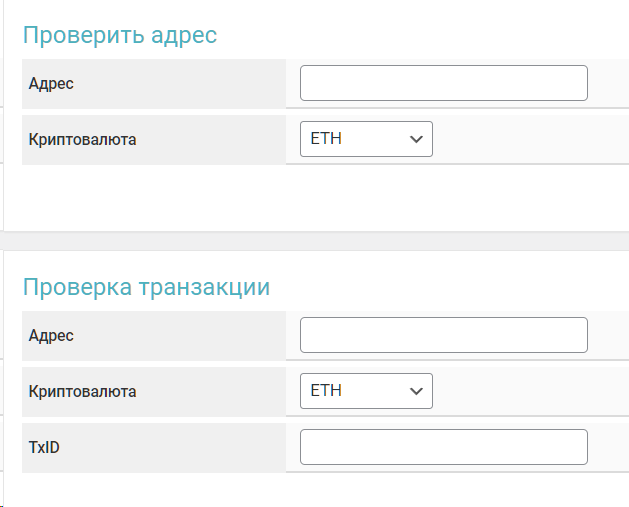Screen dimensions: 629x507
Task: Click the Адрес label in Проверить адрес section
Action: [52, 84]
